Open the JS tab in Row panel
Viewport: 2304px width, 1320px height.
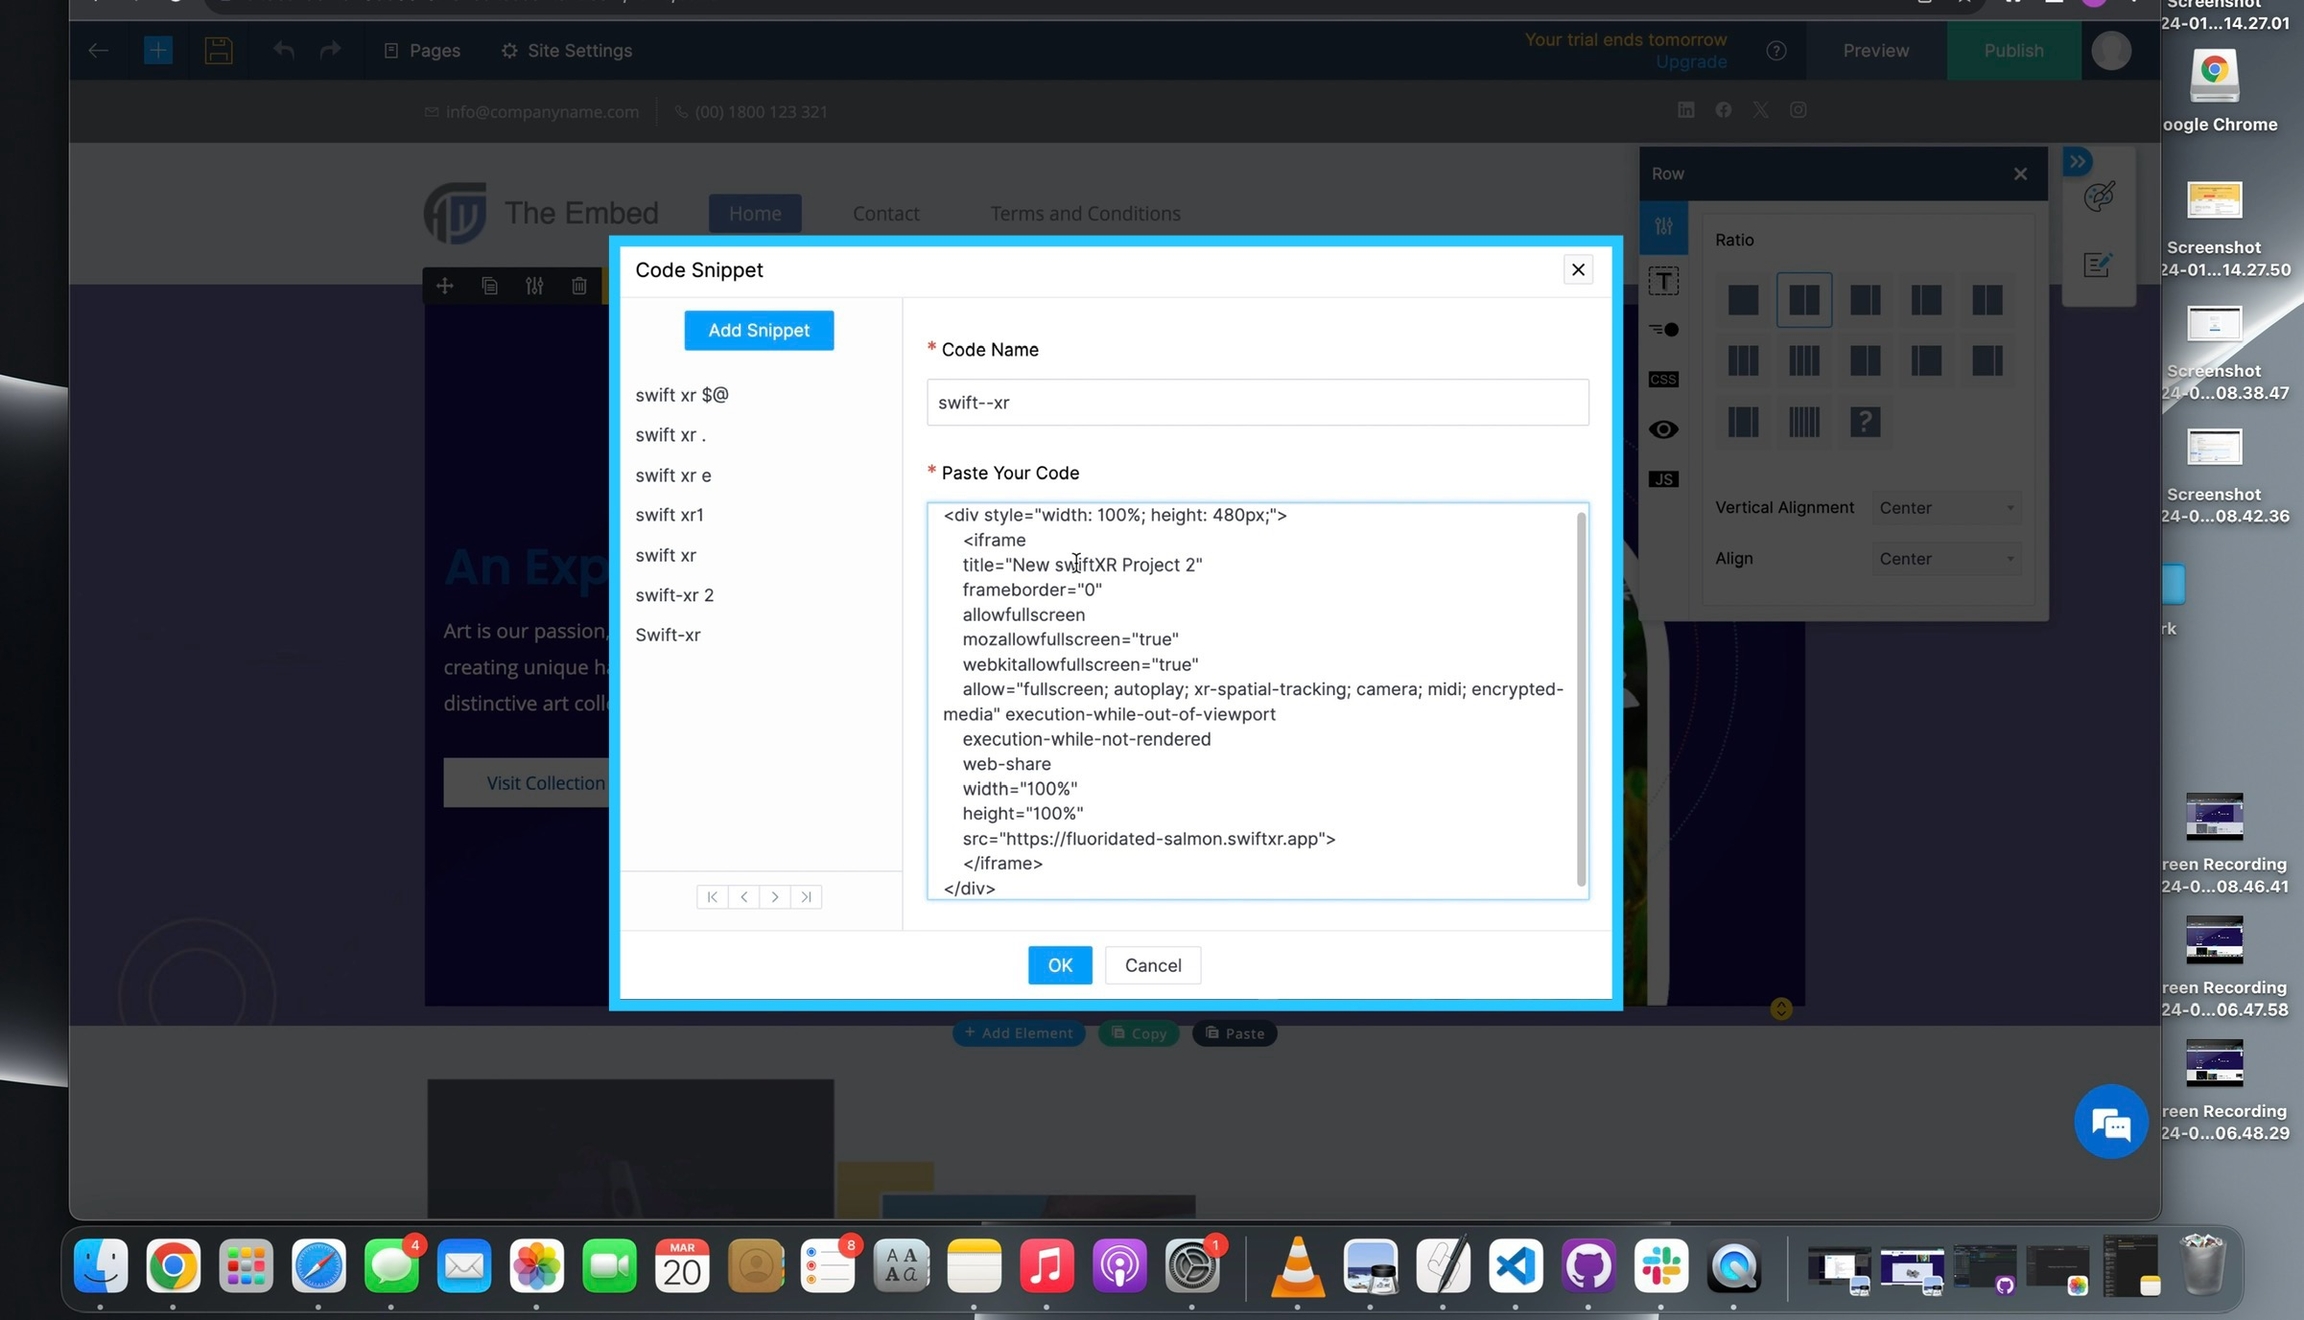tap(1663, 479)
